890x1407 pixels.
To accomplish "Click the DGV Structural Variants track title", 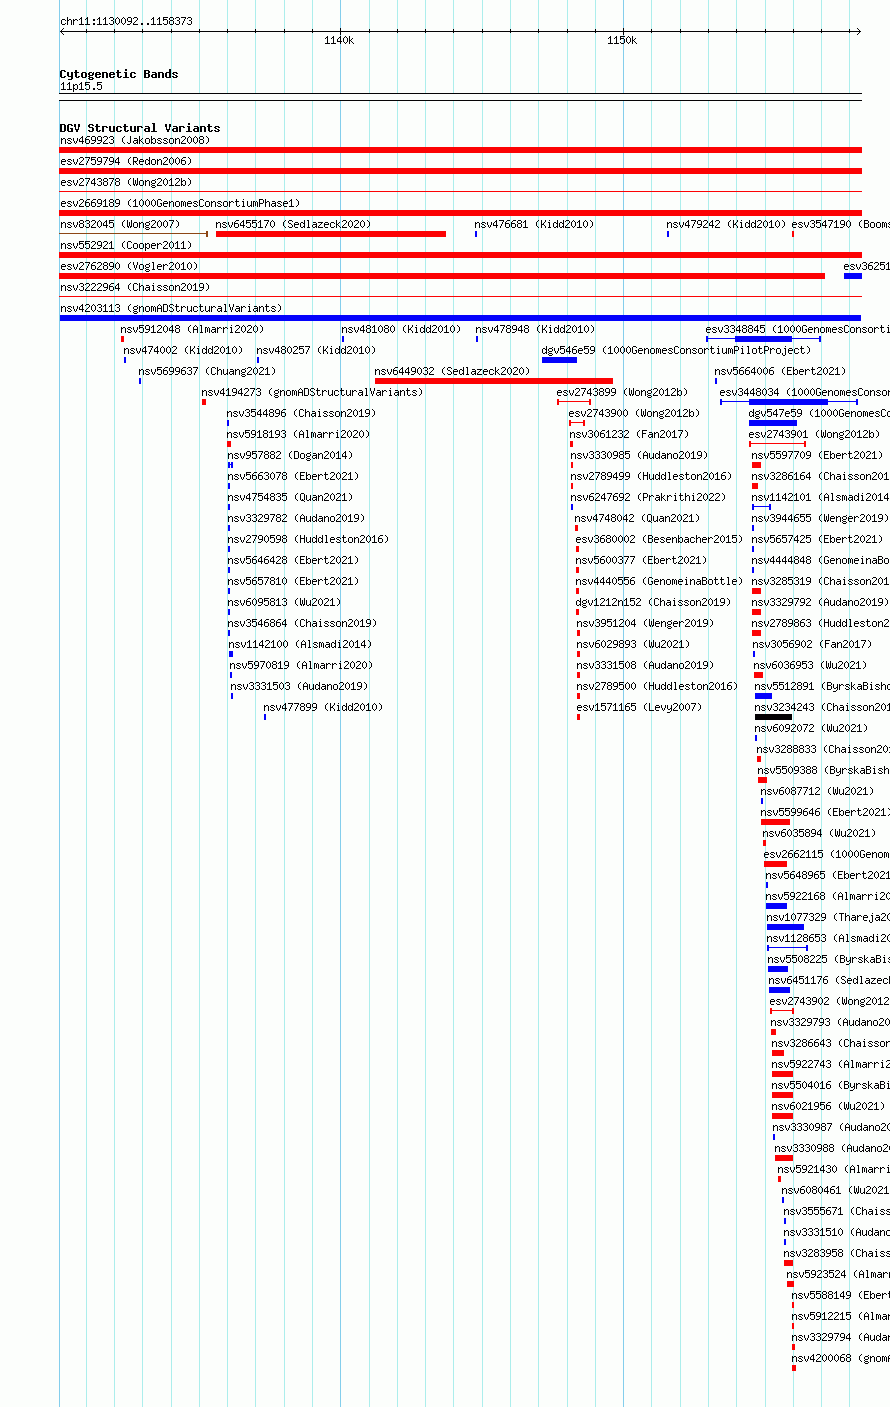I will pos(140,128).
